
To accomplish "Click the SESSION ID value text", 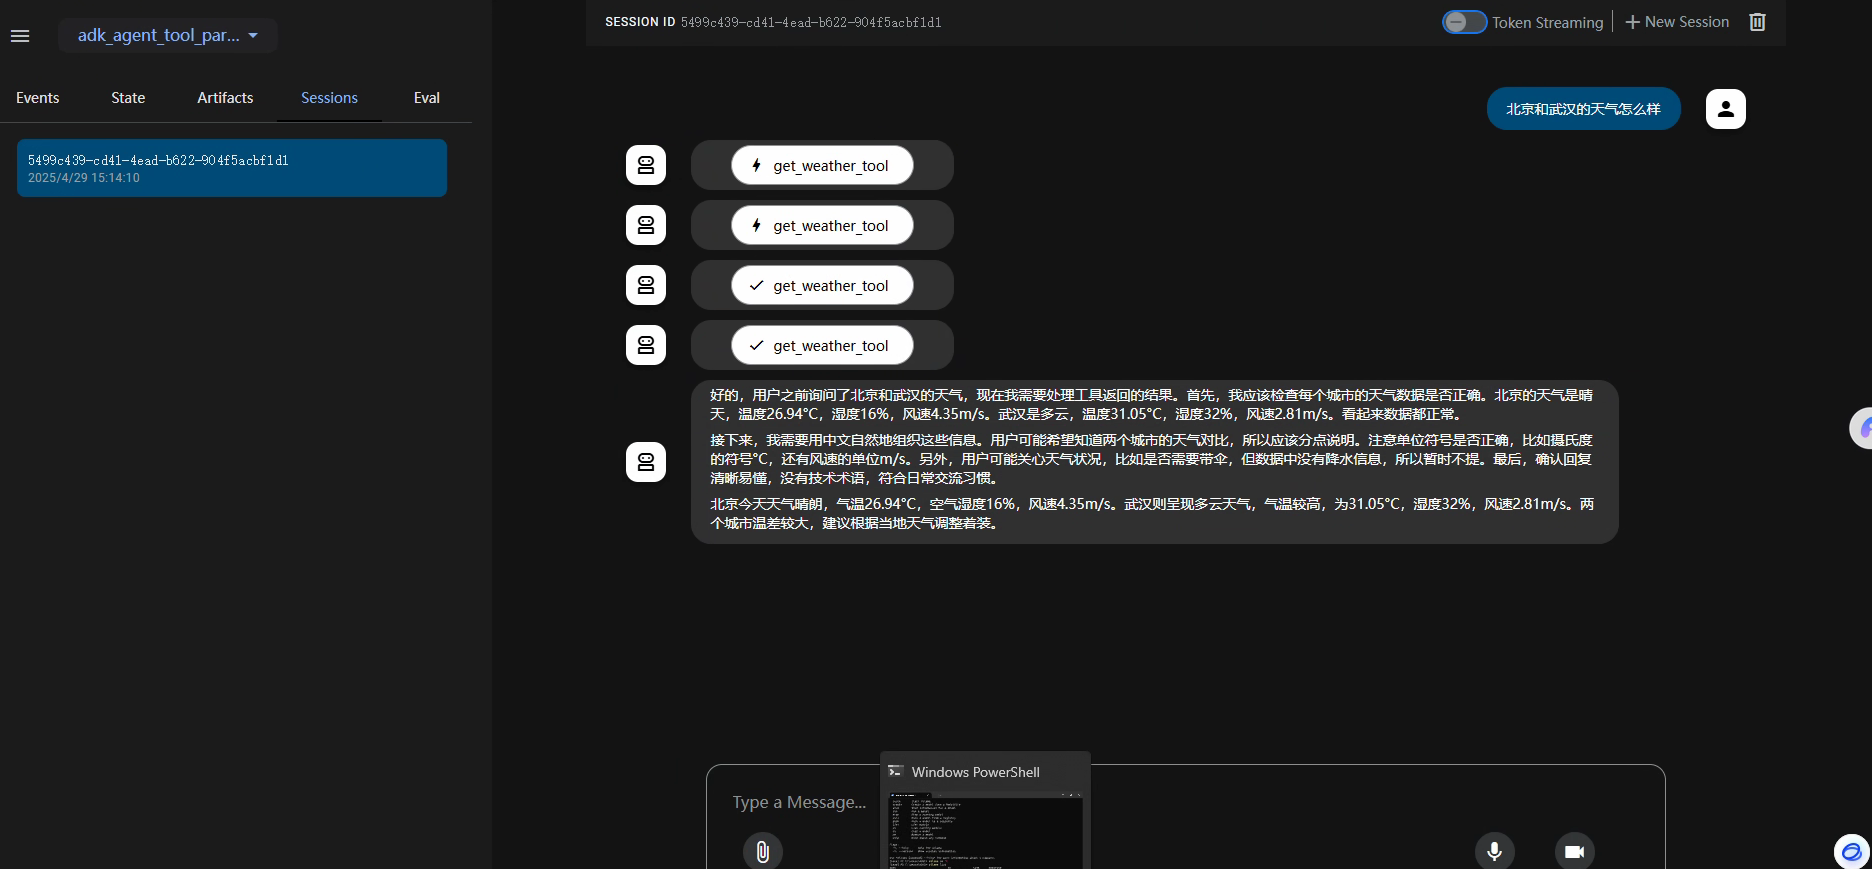I will (811, 22).
